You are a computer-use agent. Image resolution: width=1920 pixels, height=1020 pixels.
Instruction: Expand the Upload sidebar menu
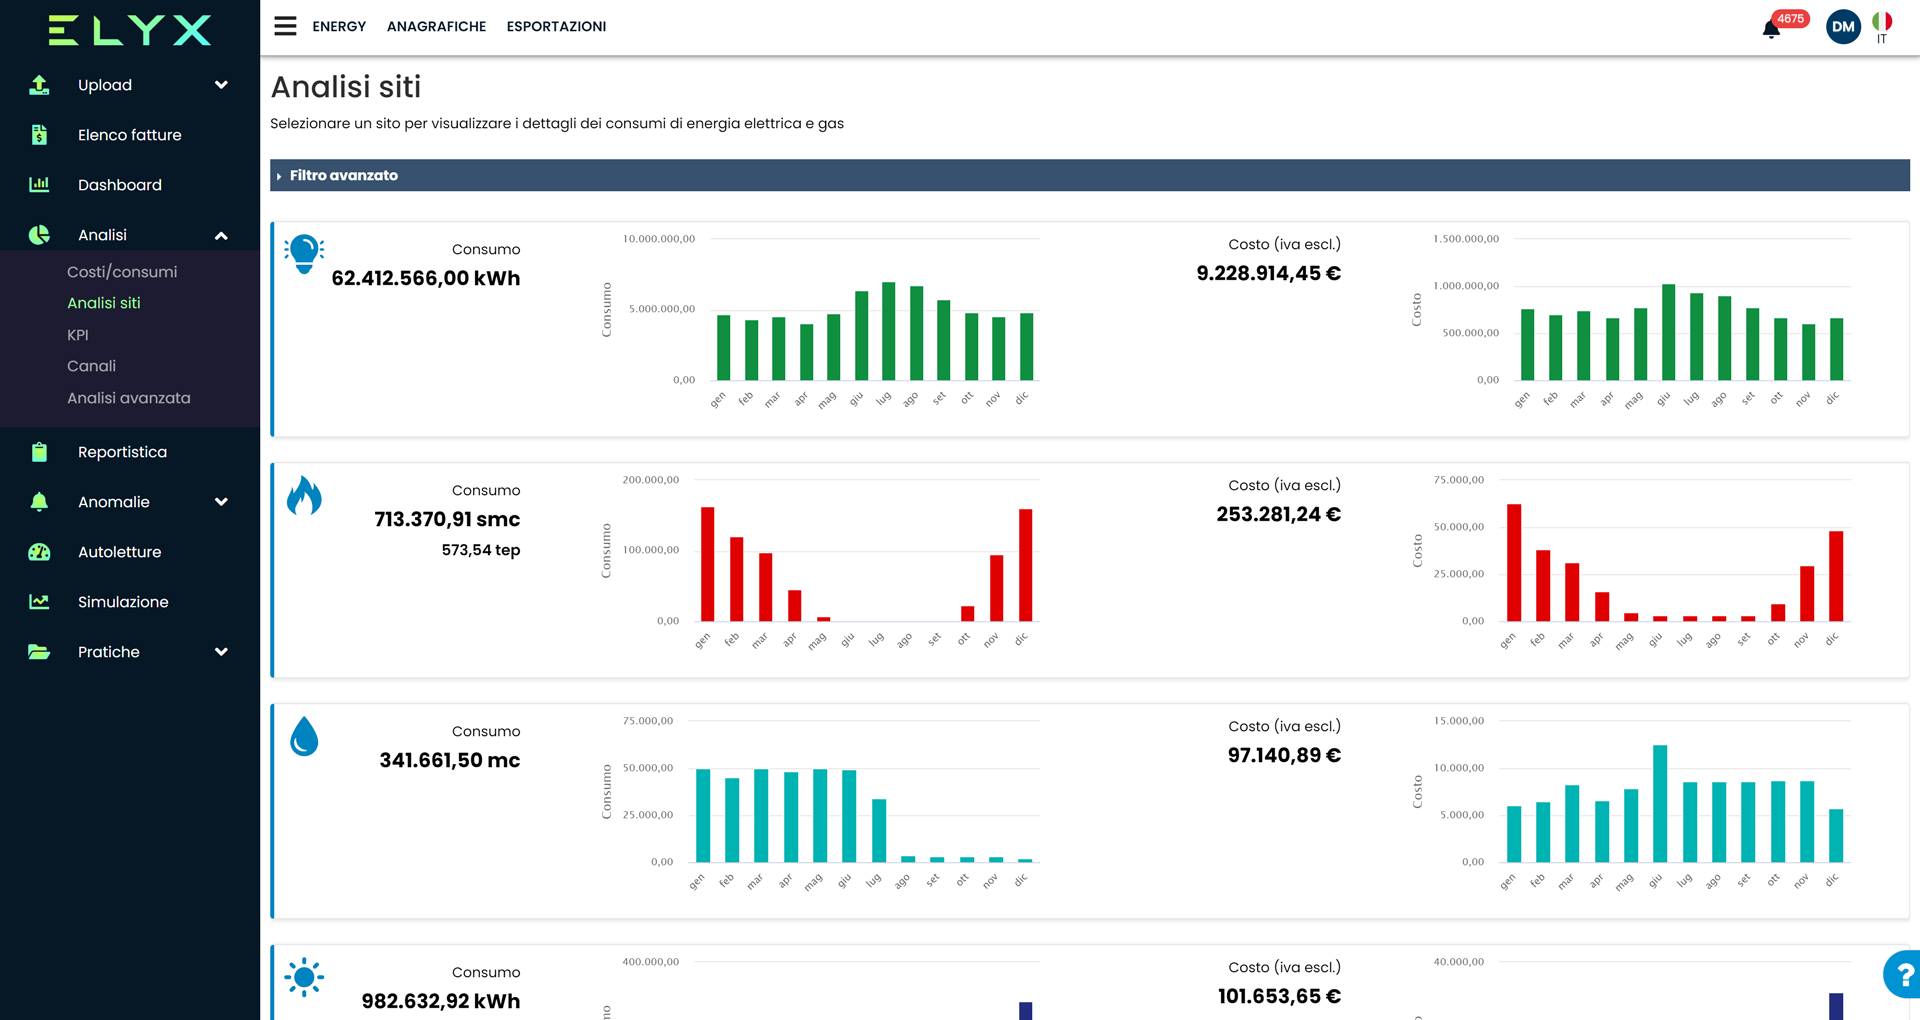(x=221, y=85)
